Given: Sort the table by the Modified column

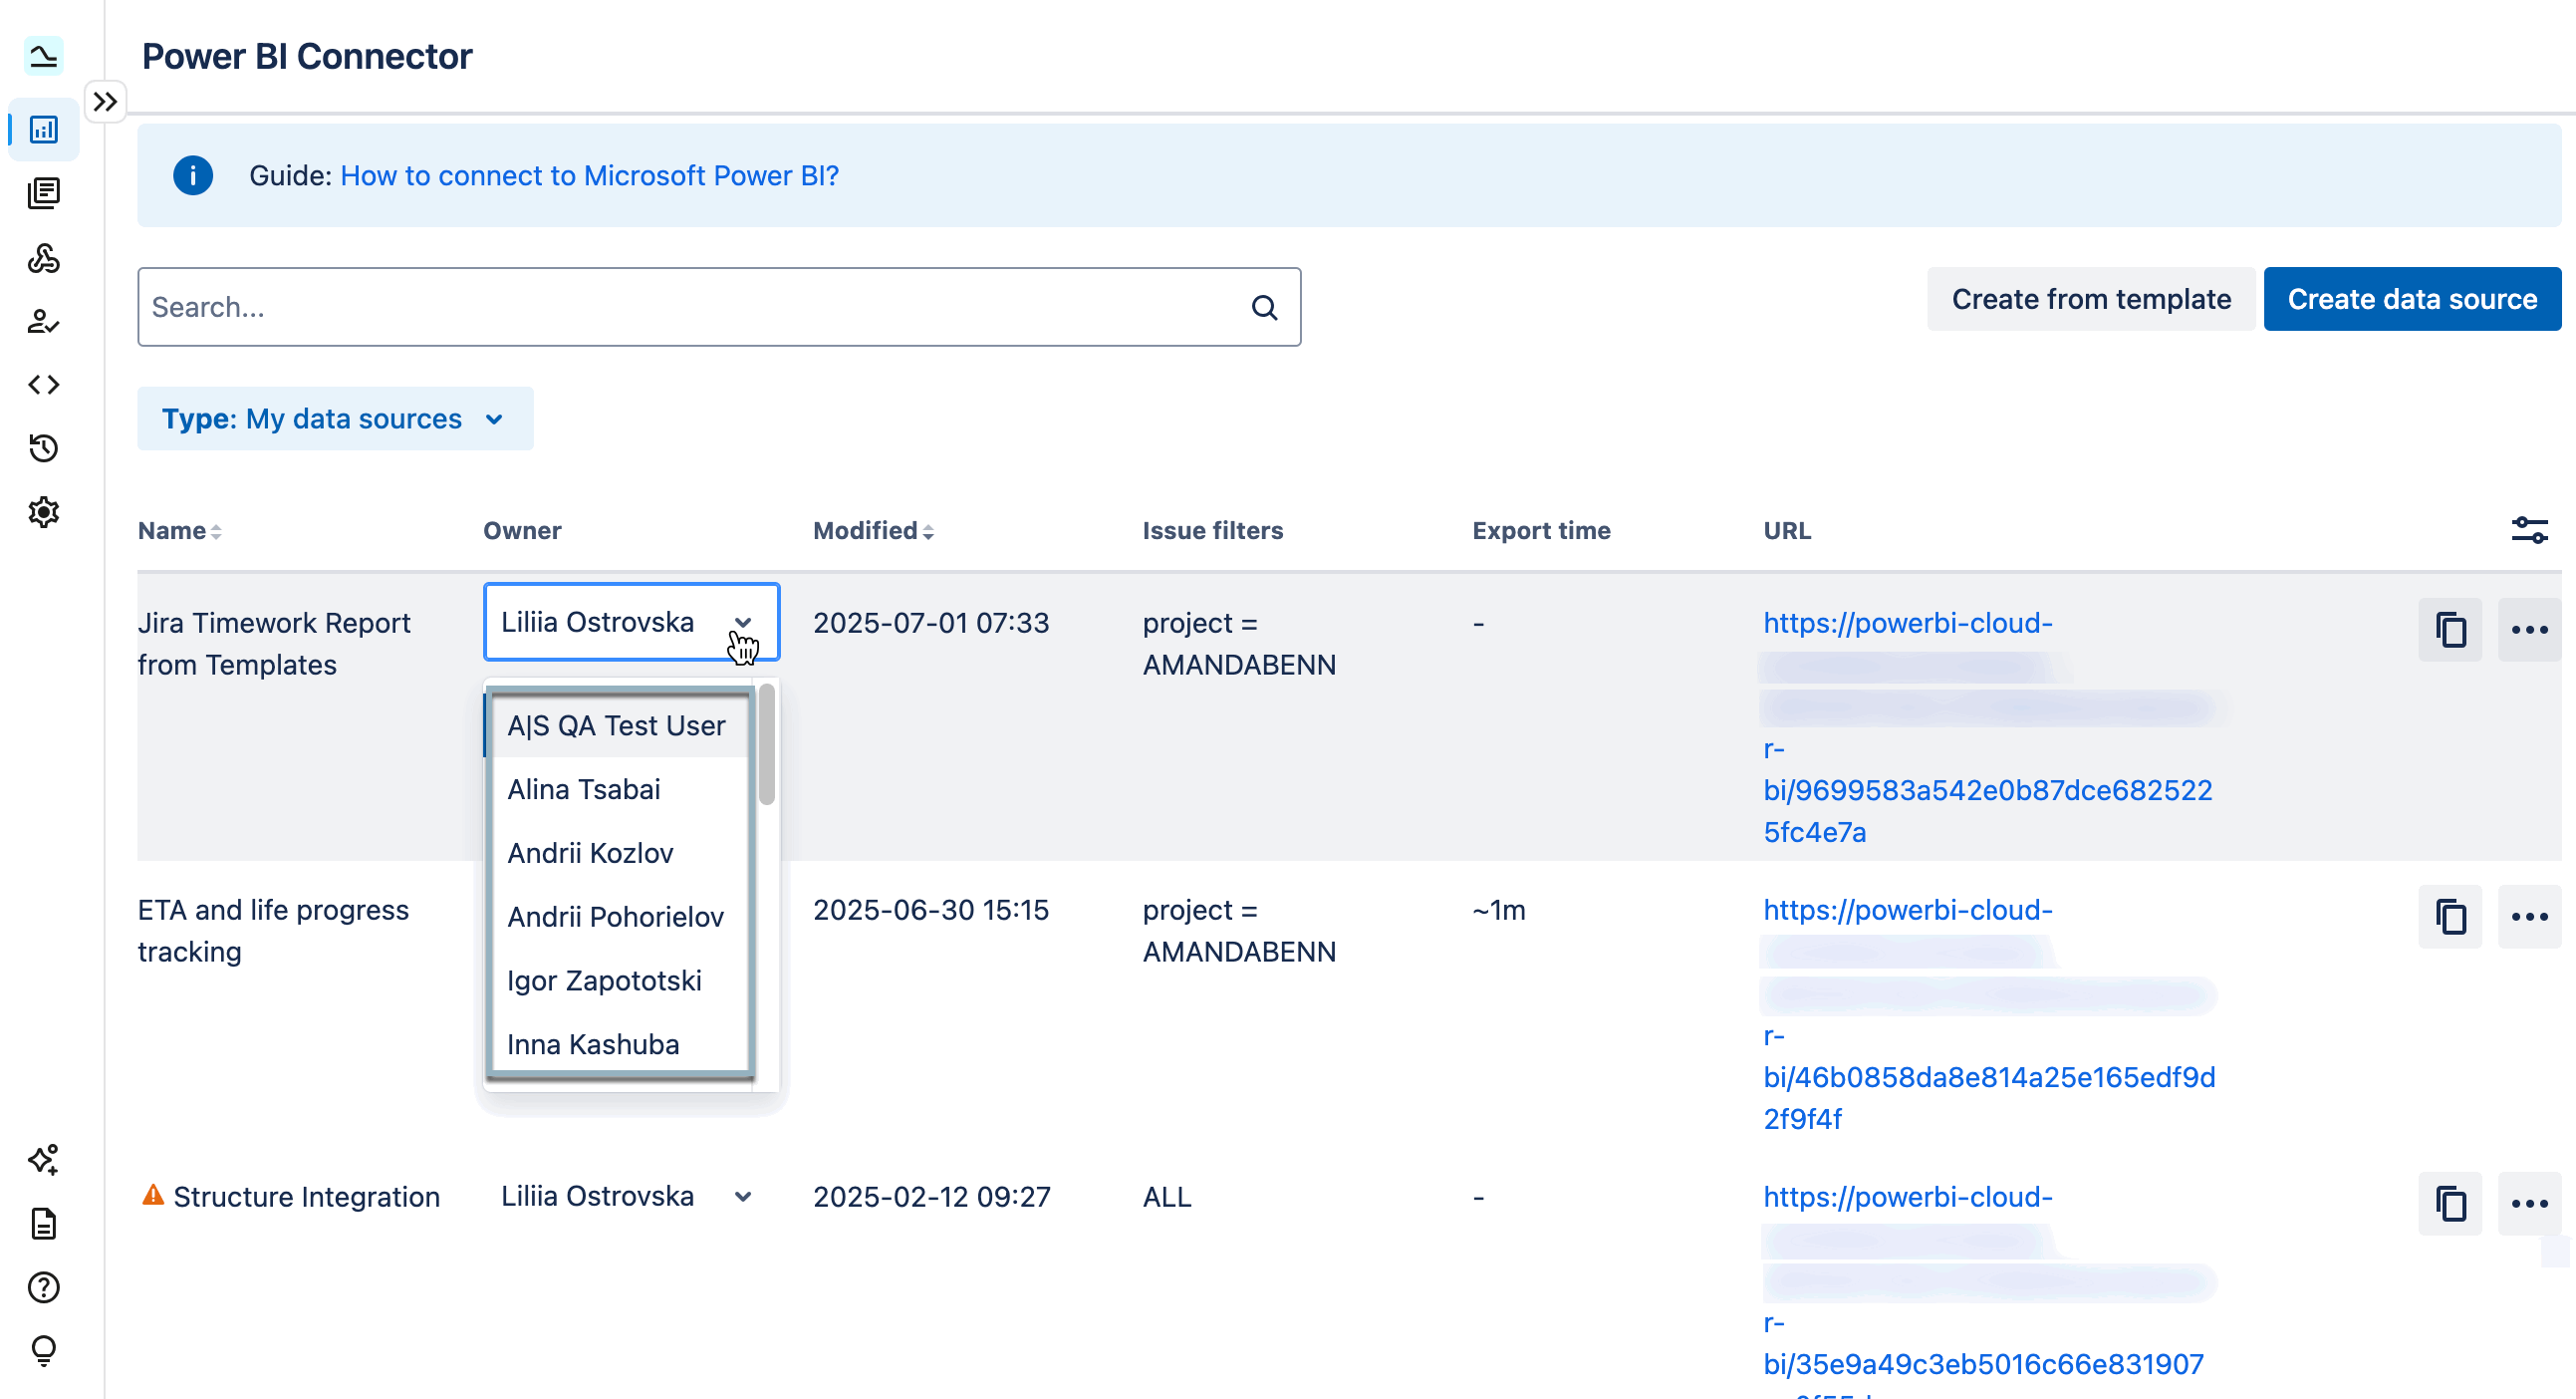Looking at the screenshot, I should tap(871, 530).
